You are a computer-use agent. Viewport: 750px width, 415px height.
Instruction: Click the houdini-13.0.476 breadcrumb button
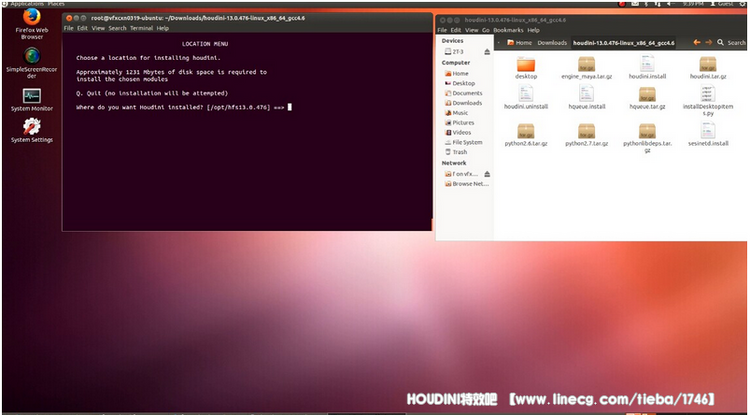pos(624,43)
